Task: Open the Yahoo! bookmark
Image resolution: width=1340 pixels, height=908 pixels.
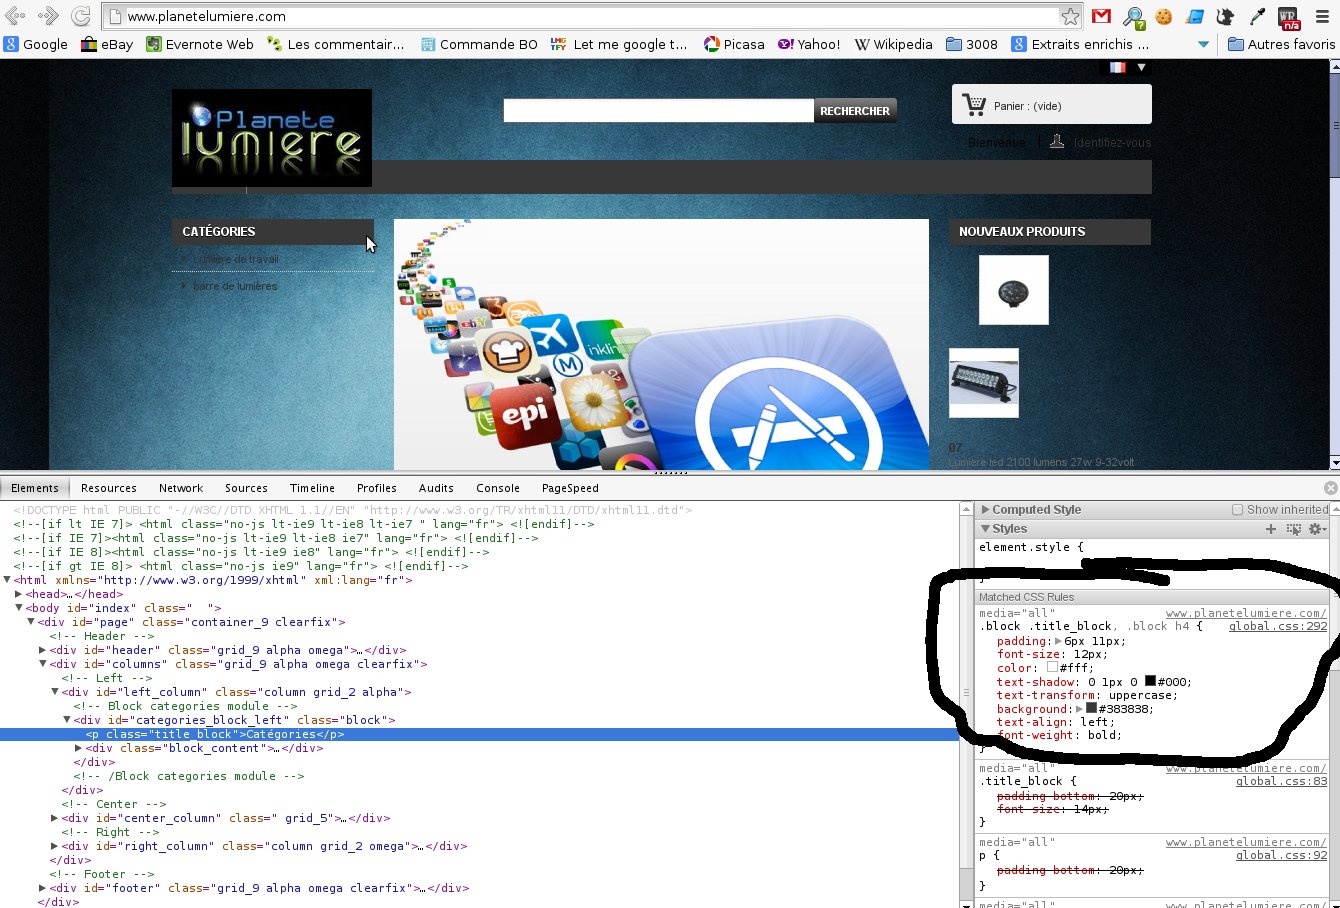Action: (x=809, y=44)
